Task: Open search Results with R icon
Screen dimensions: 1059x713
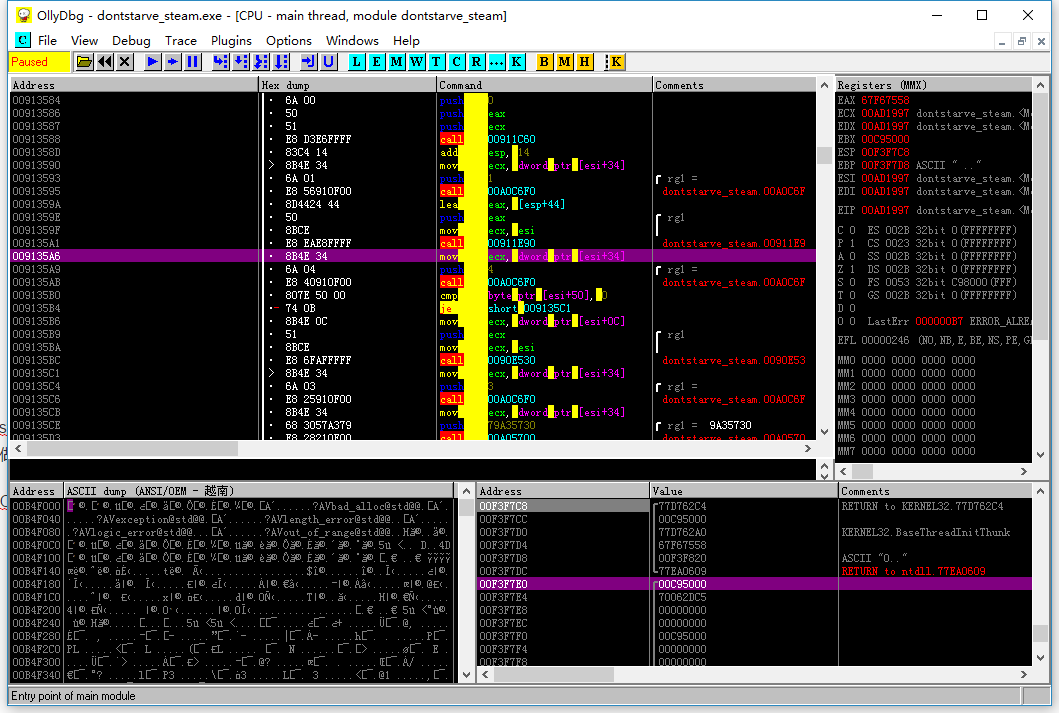Action: click(x=476, y=62)
